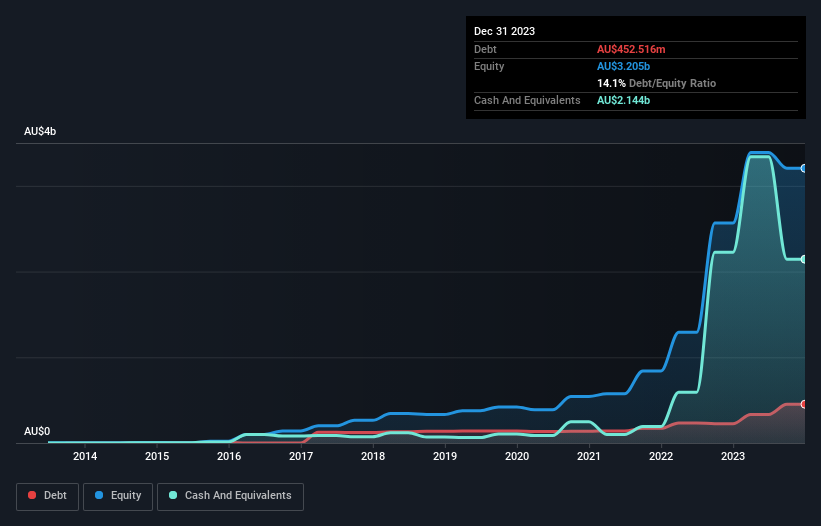Click the AU$3.205b equity value
This screenshot has width=821, height=526.
click(x=623, y=66)
